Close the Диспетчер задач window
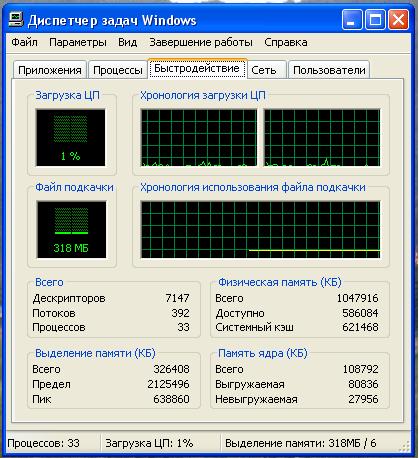This screenshot has width=419, height=458. [399, 20]
